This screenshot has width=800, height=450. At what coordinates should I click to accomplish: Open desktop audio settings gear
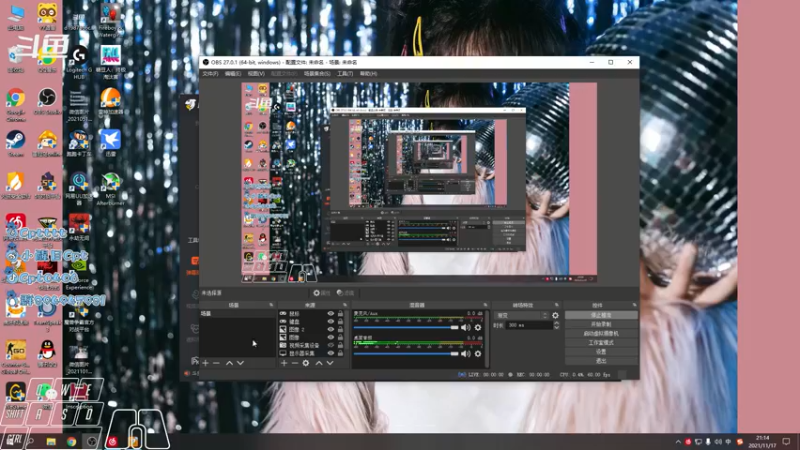pyautogui.click(x=478, y=354)
